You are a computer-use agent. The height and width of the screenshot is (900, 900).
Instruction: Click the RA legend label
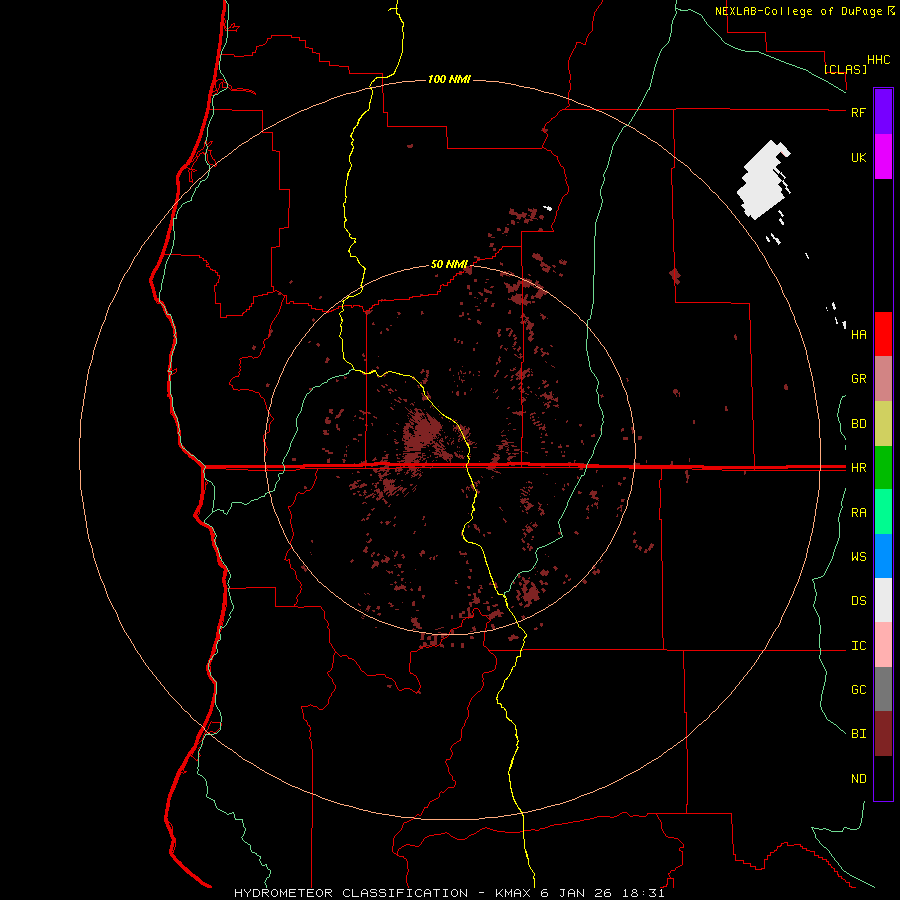point(858,513)
